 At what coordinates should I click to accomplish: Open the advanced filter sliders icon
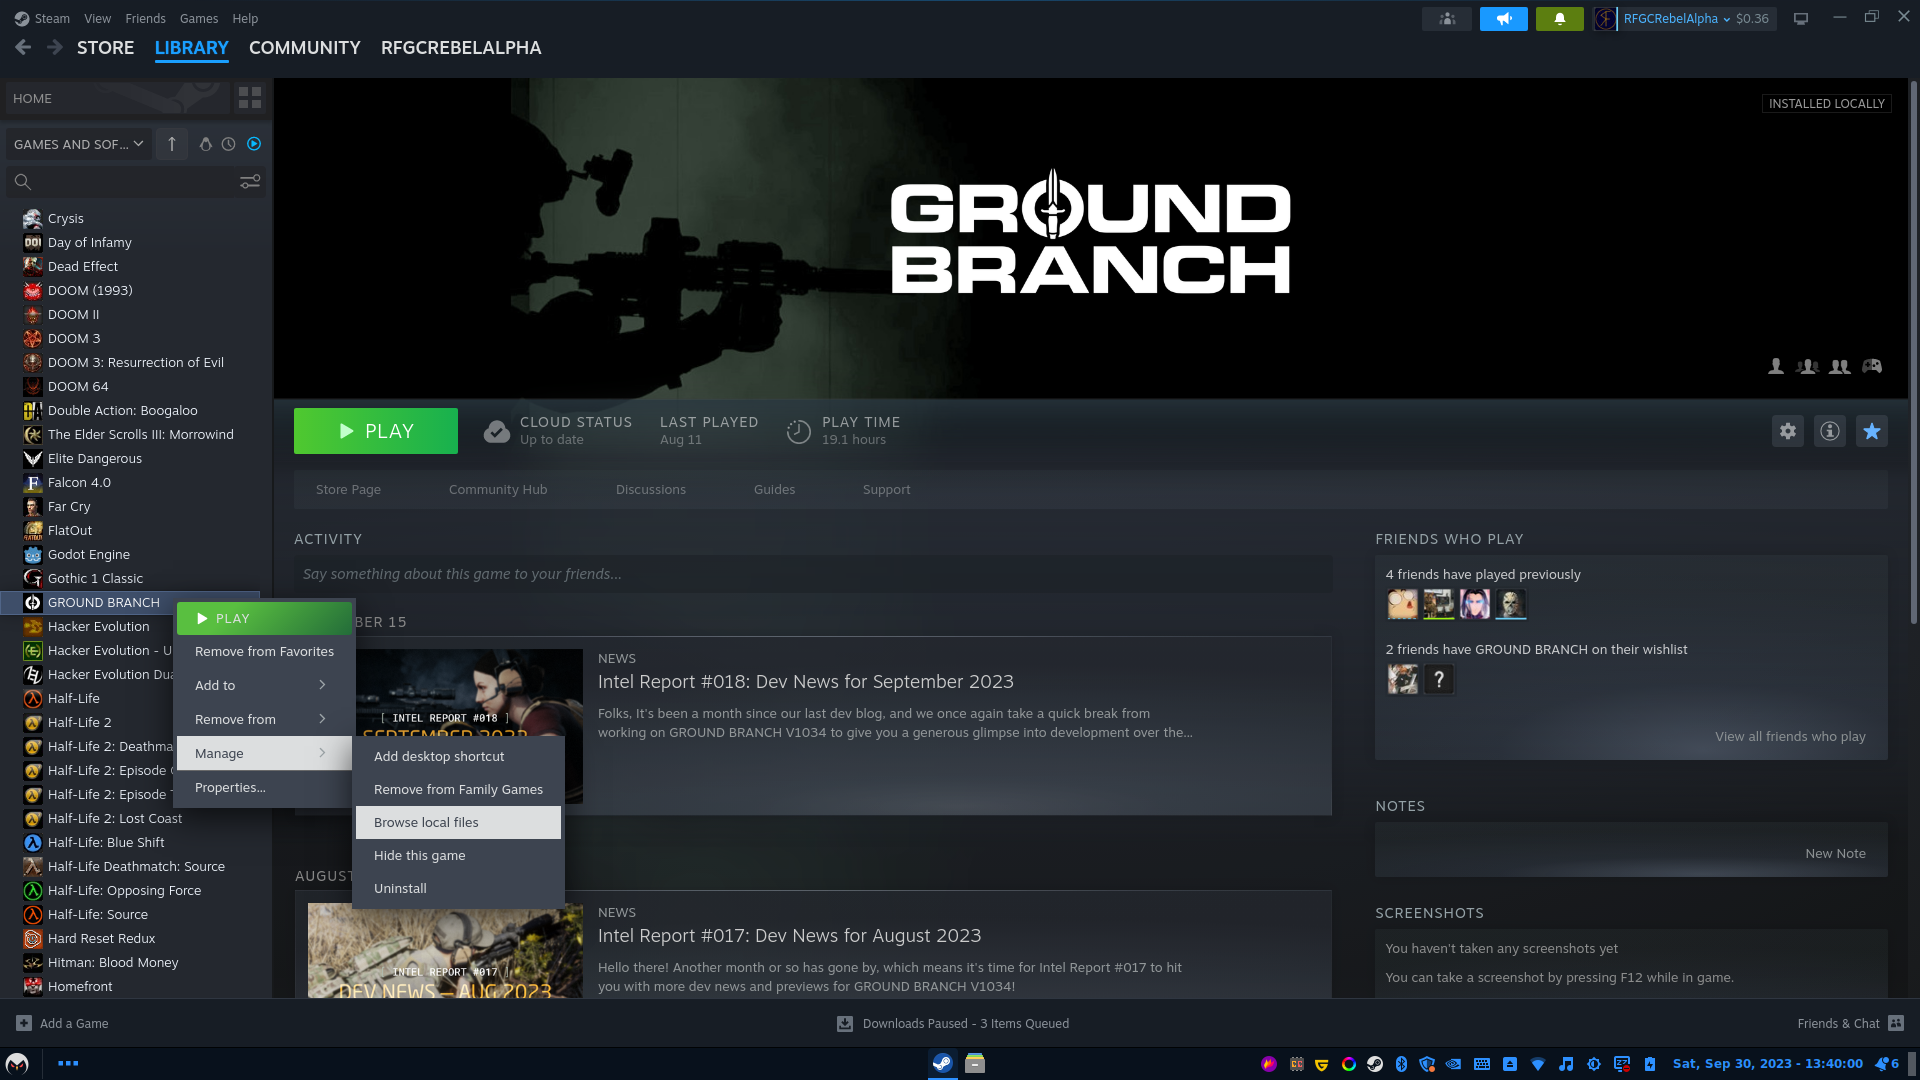(249, 181)
